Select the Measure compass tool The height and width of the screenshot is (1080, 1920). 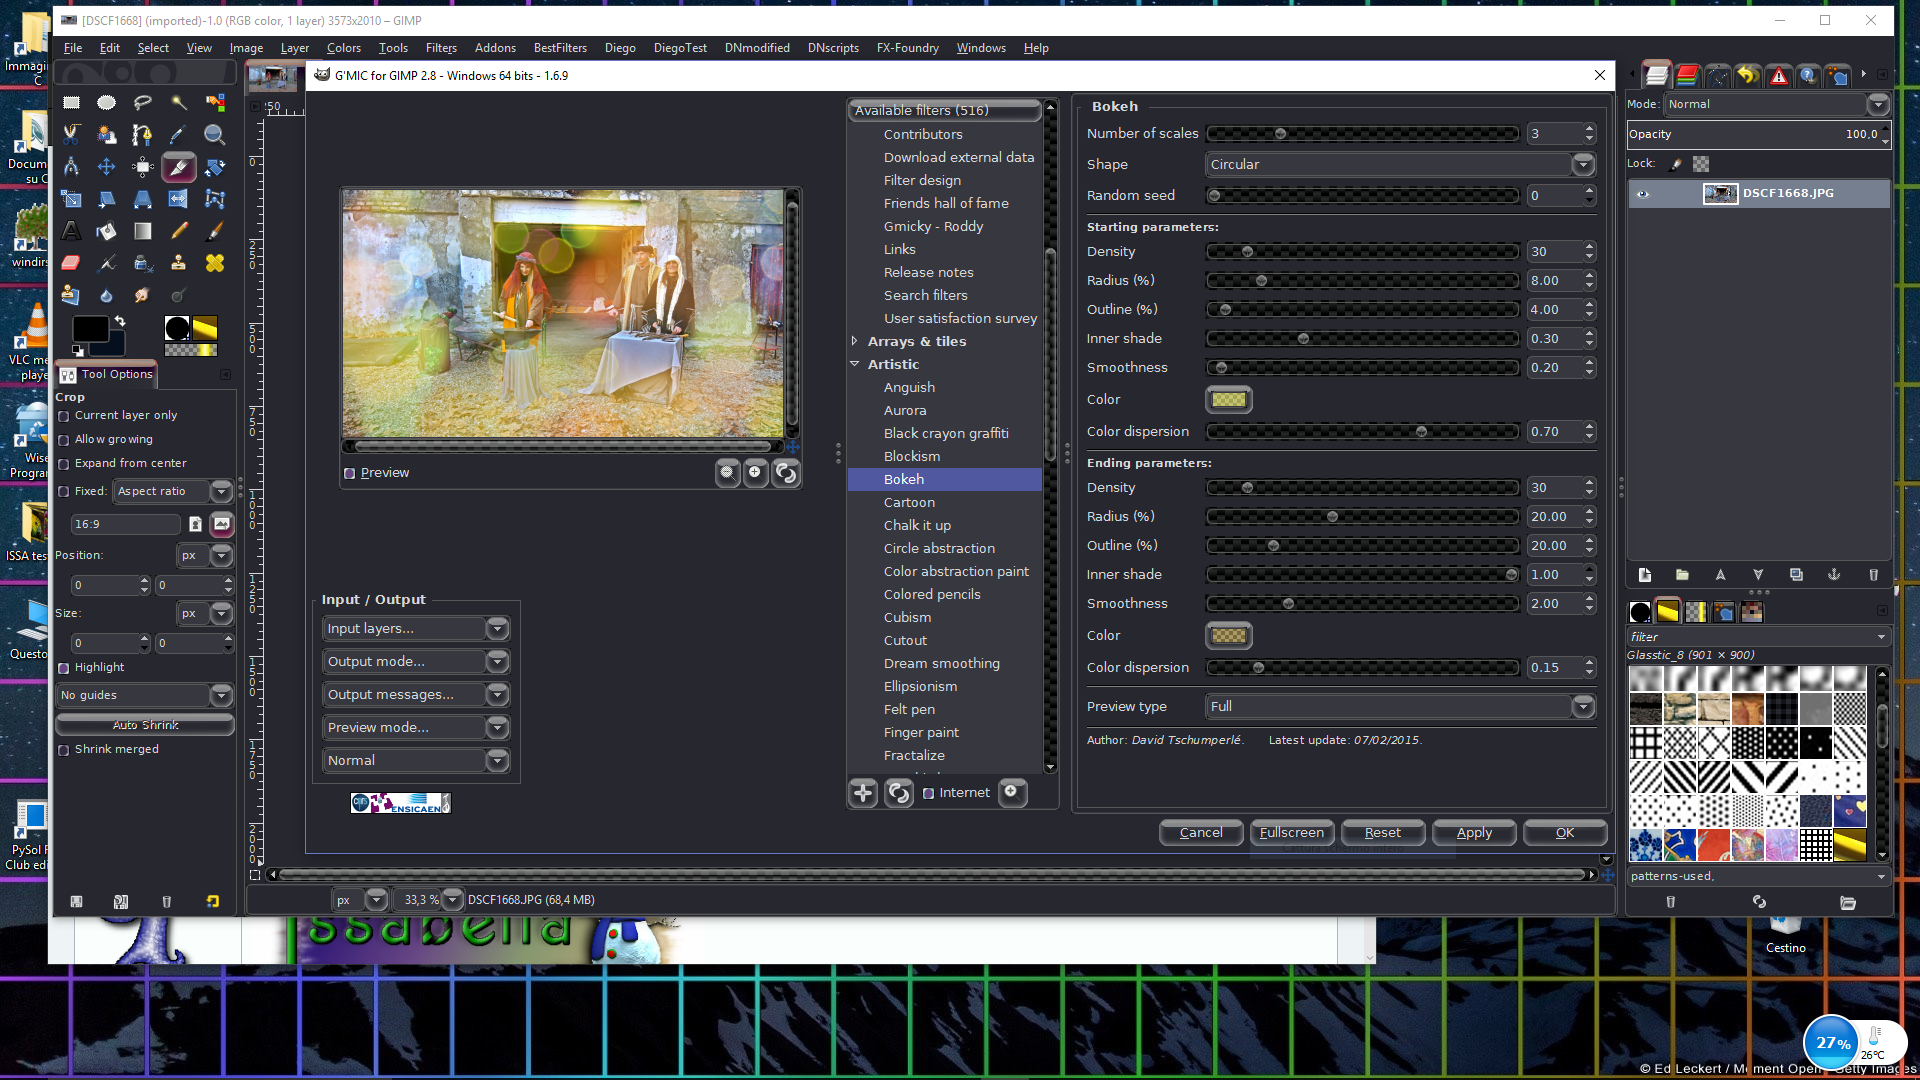coord(71,166)
